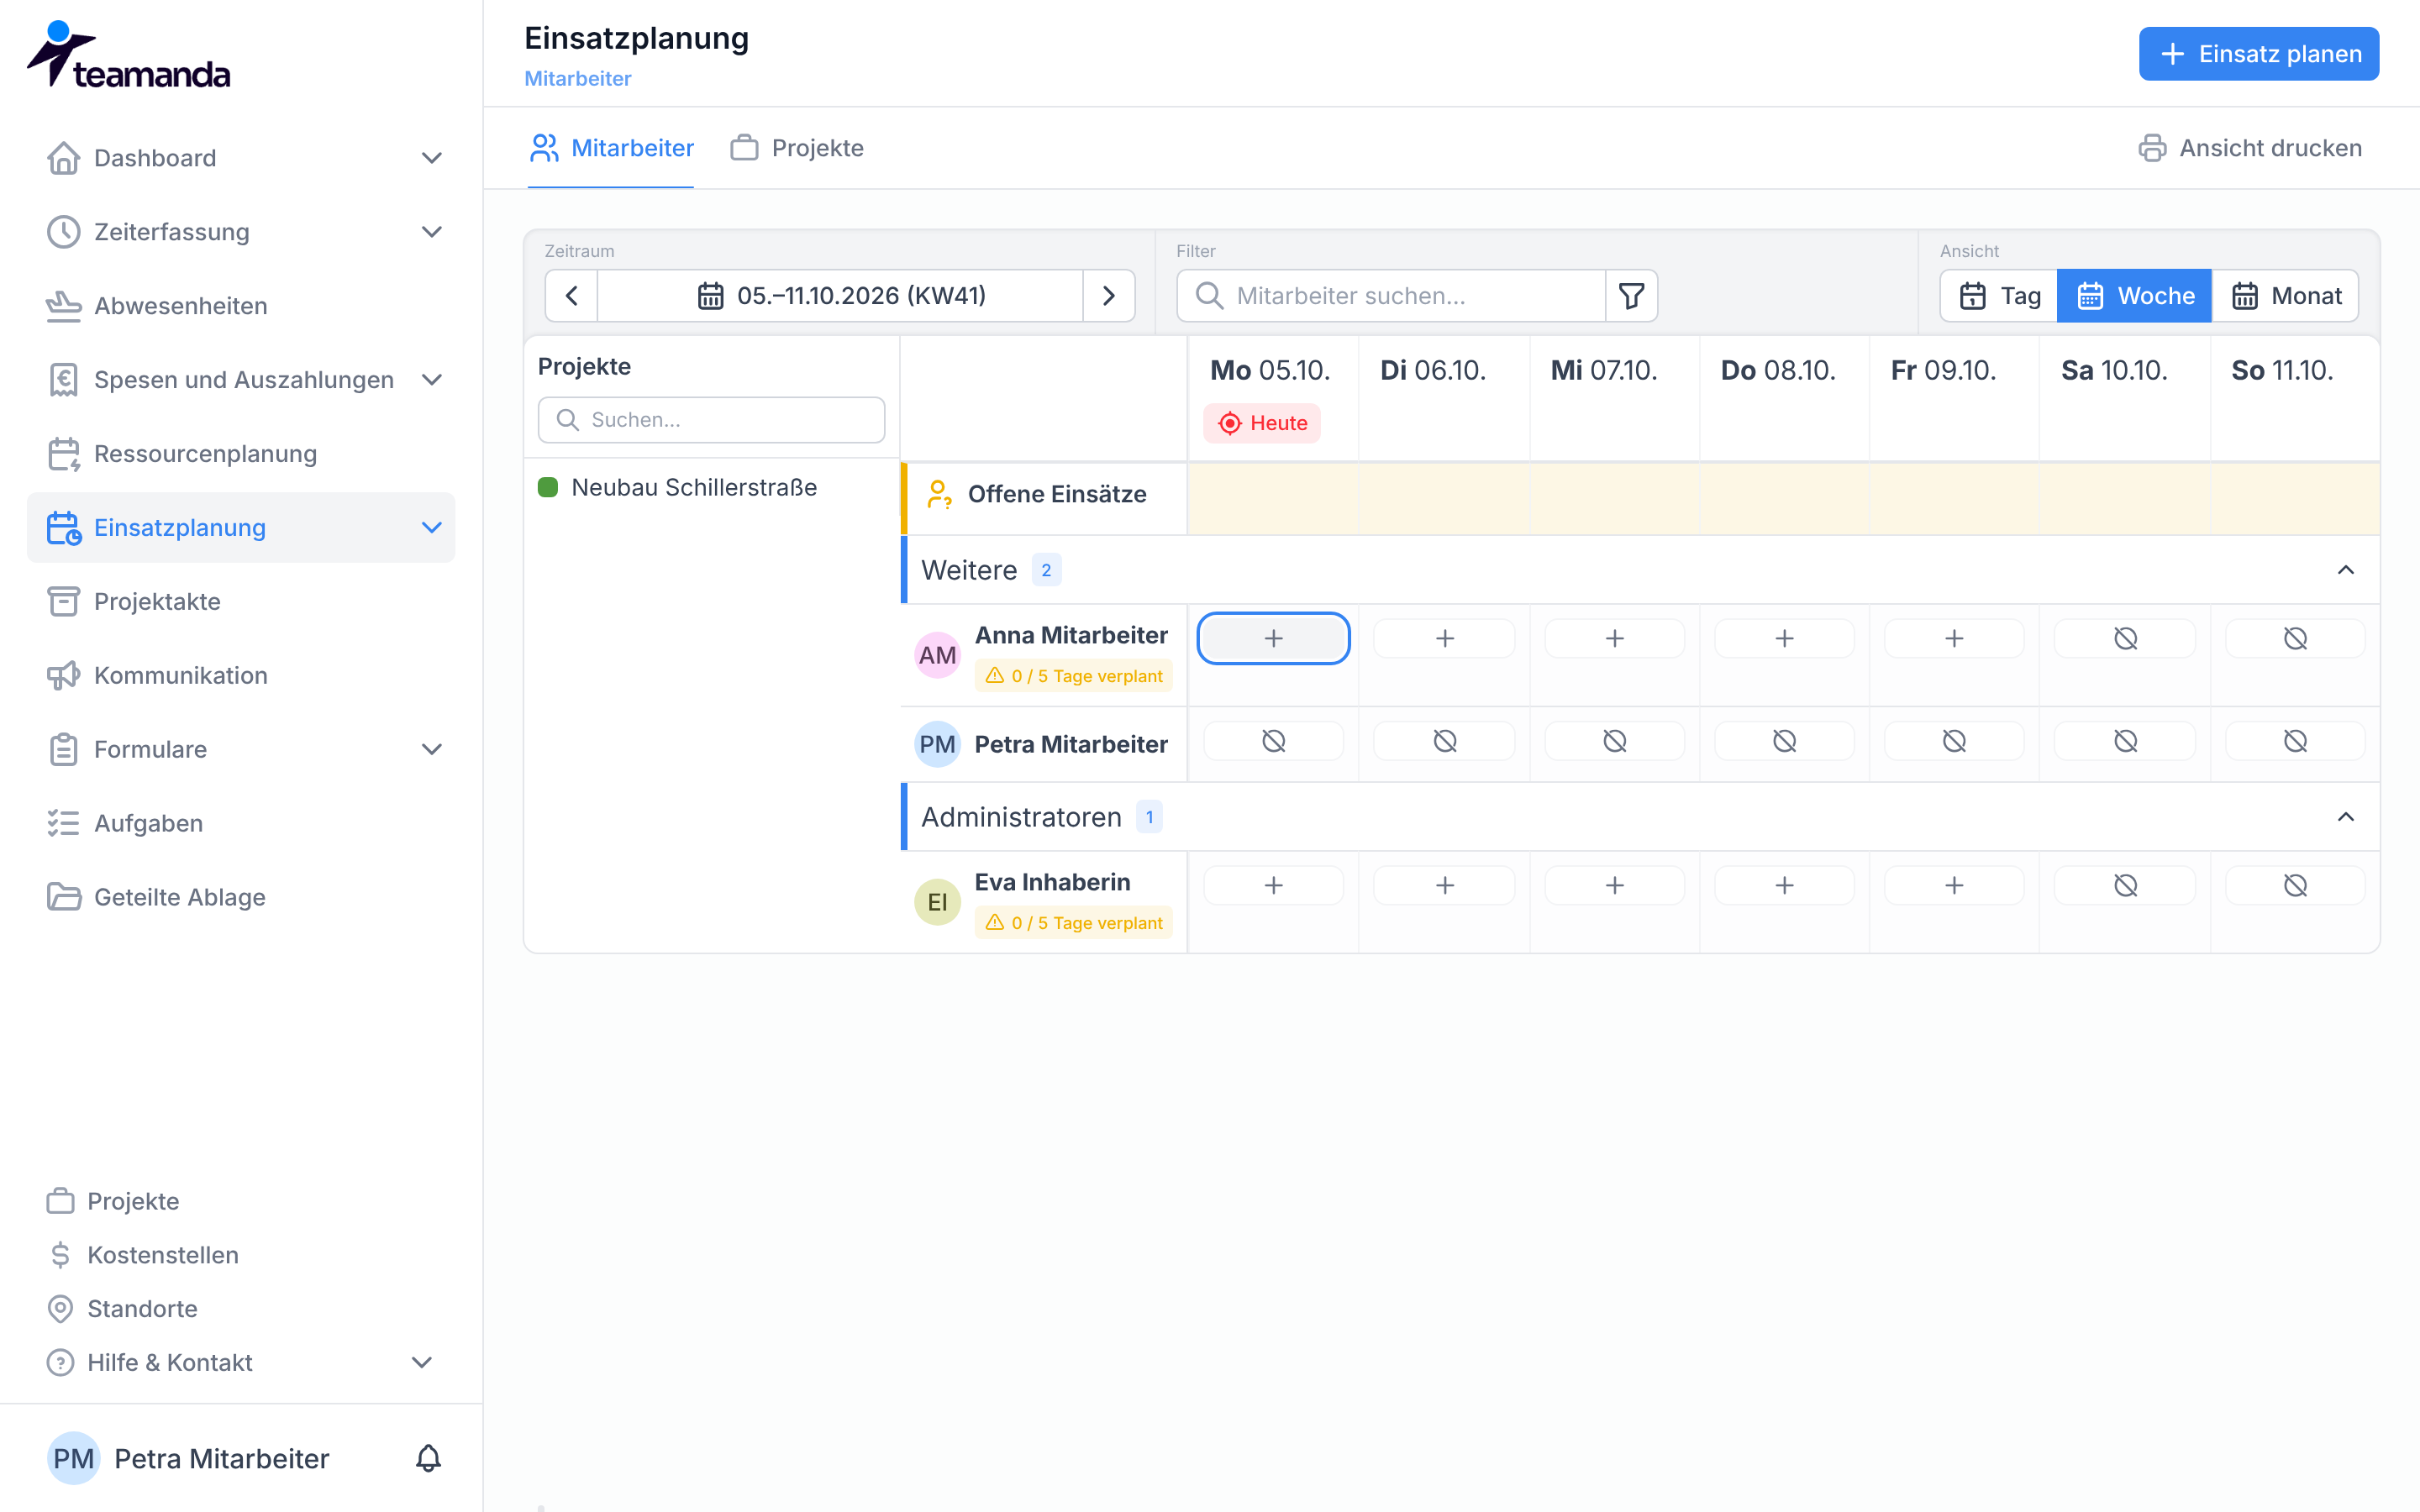
Task: Click the Einsatz planen button
Action: [x=2258, y=54]
